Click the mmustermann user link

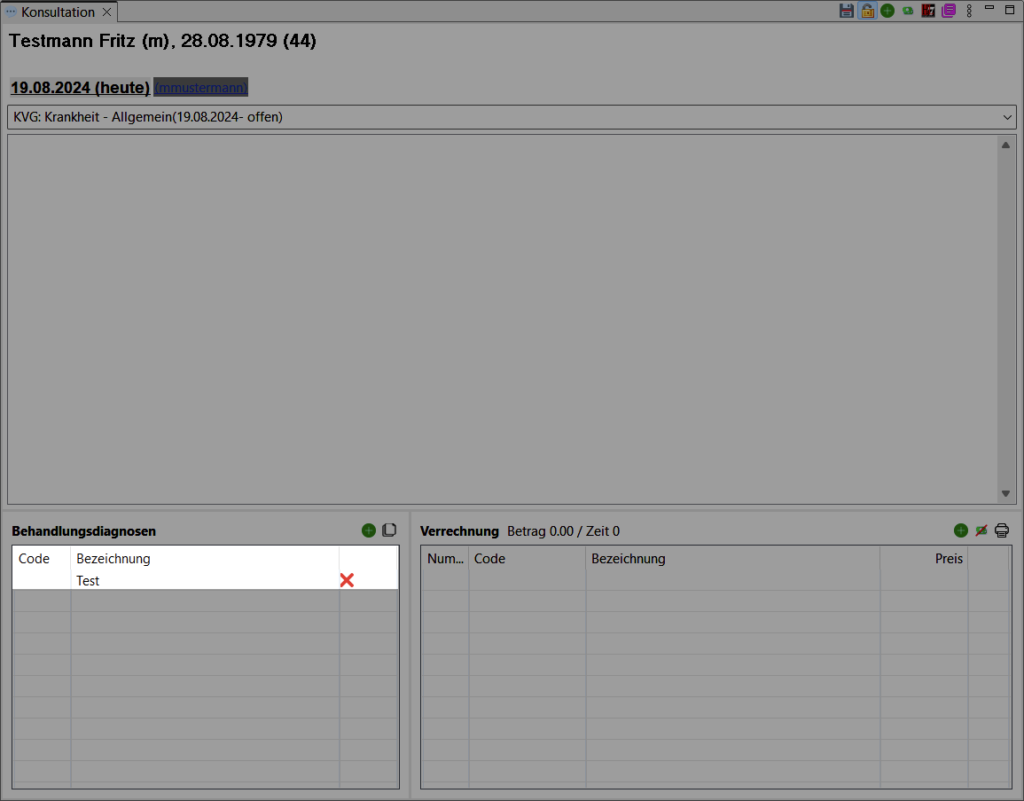tap(201, 88)
